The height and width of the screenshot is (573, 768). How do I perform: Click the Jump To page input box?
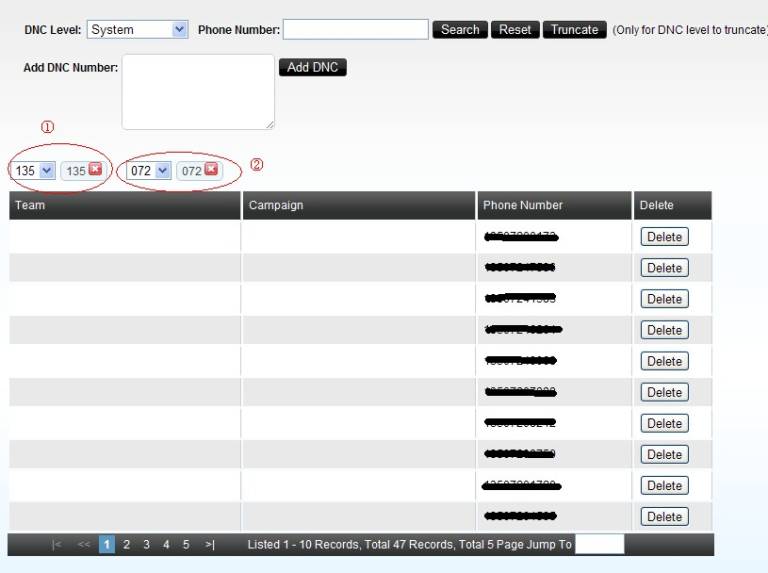[x=599, y=545]
